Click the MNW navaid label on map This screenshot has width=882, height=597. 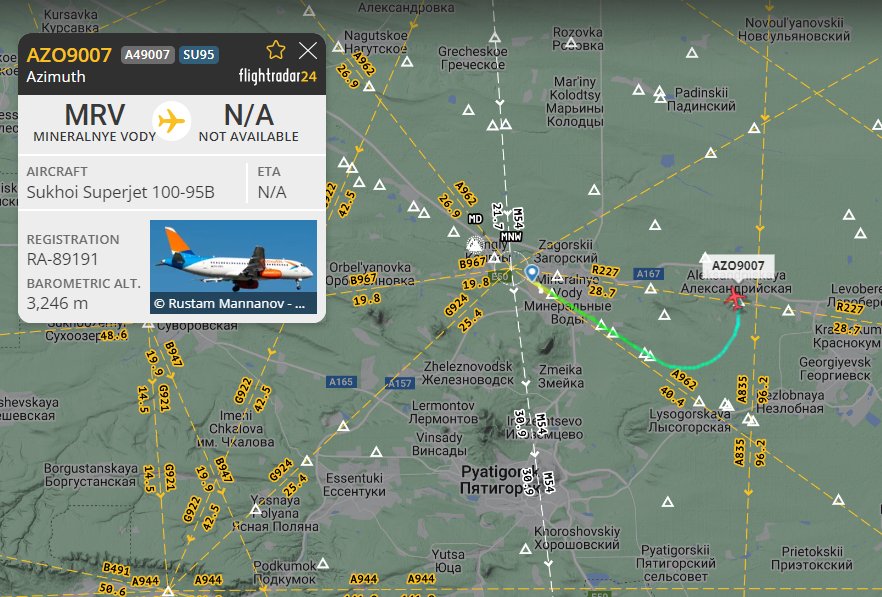[511, 237]
